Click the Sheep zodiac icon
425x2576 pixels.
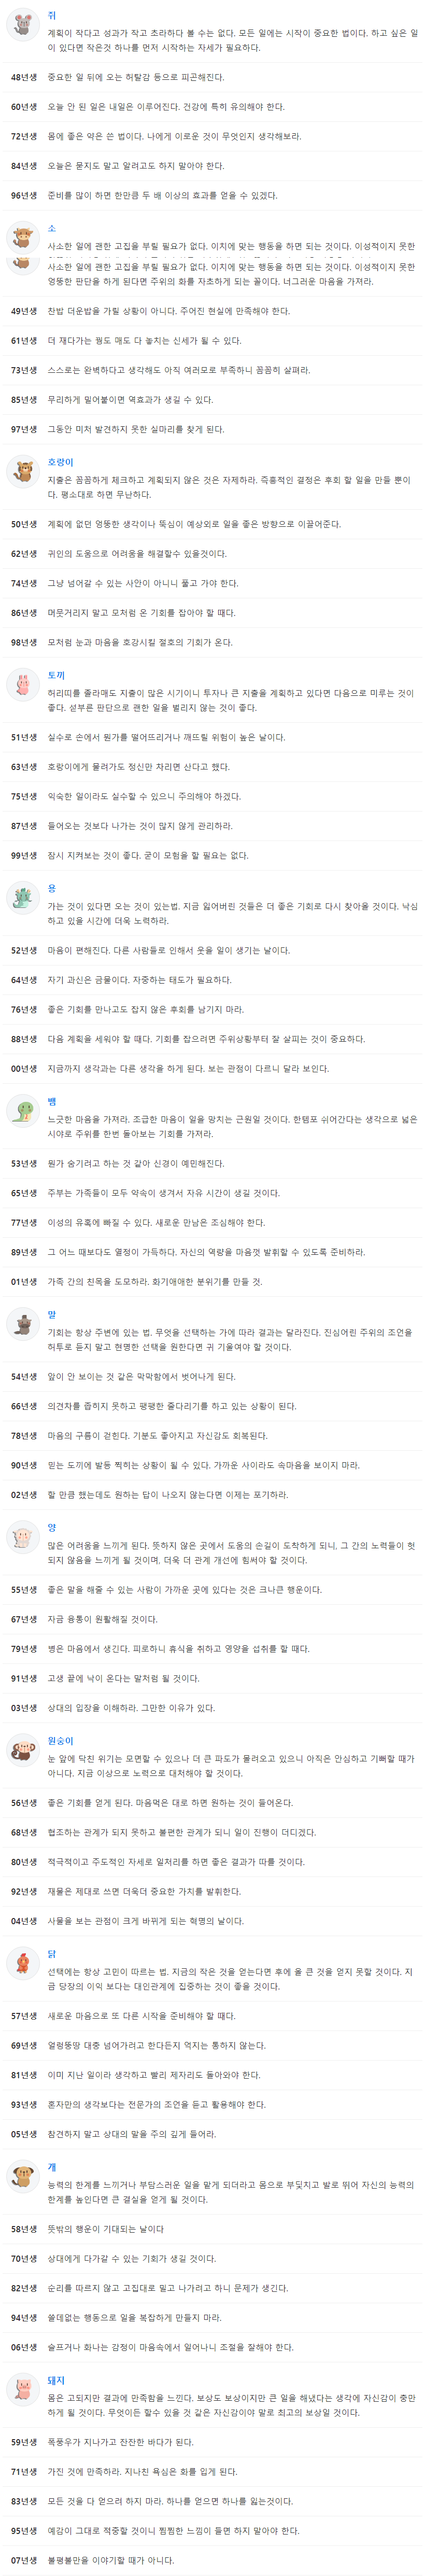22,1536
